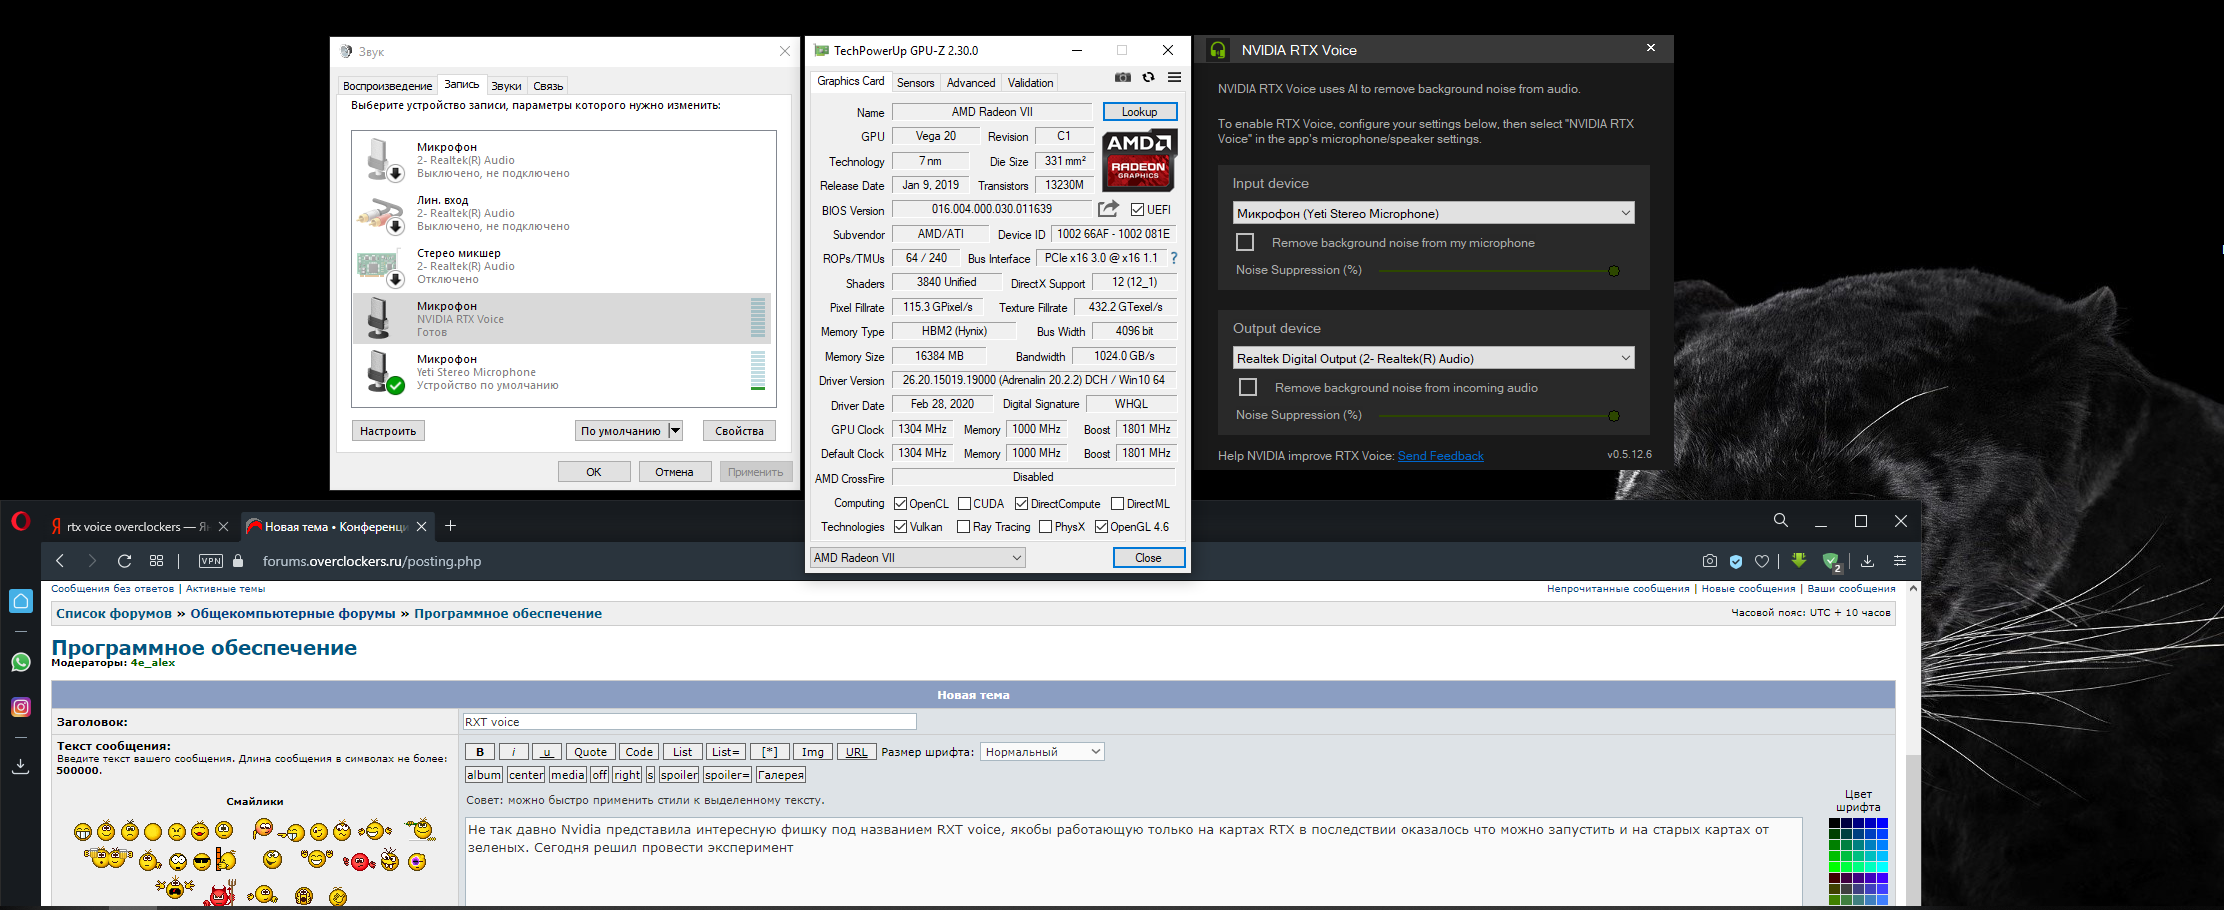Screen dimensions: 2224x910
Task: Open a new Opera tab with plus
Action: point(451,526)
